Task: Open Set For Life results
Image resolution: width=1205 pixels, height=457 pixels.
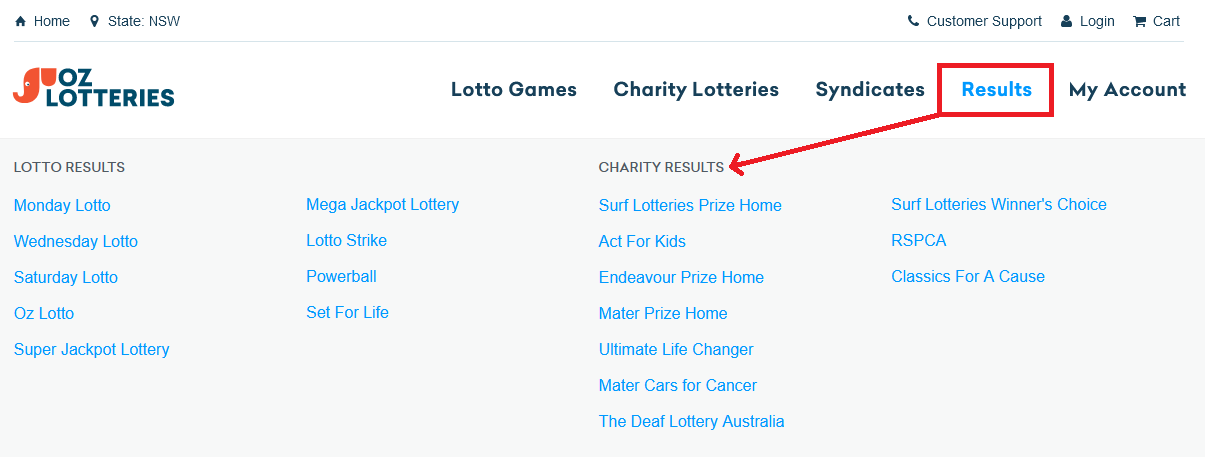Action: pyautogui.click(x=347, y=313)
